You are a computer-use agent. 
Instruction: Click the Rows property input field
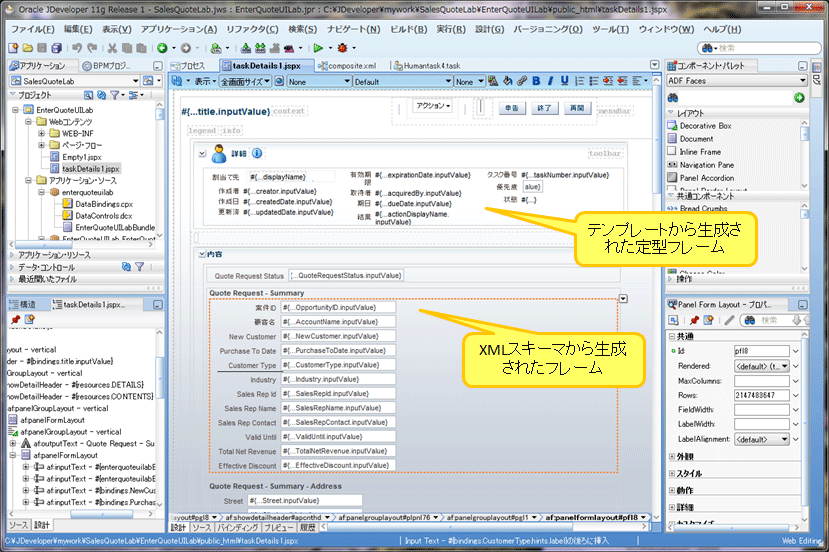(761, 395)
